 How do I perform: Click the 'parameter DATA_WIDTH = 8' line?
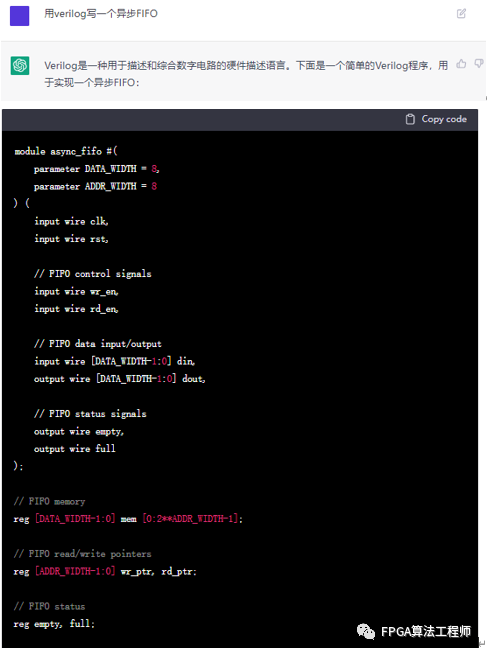click(97, 169)
